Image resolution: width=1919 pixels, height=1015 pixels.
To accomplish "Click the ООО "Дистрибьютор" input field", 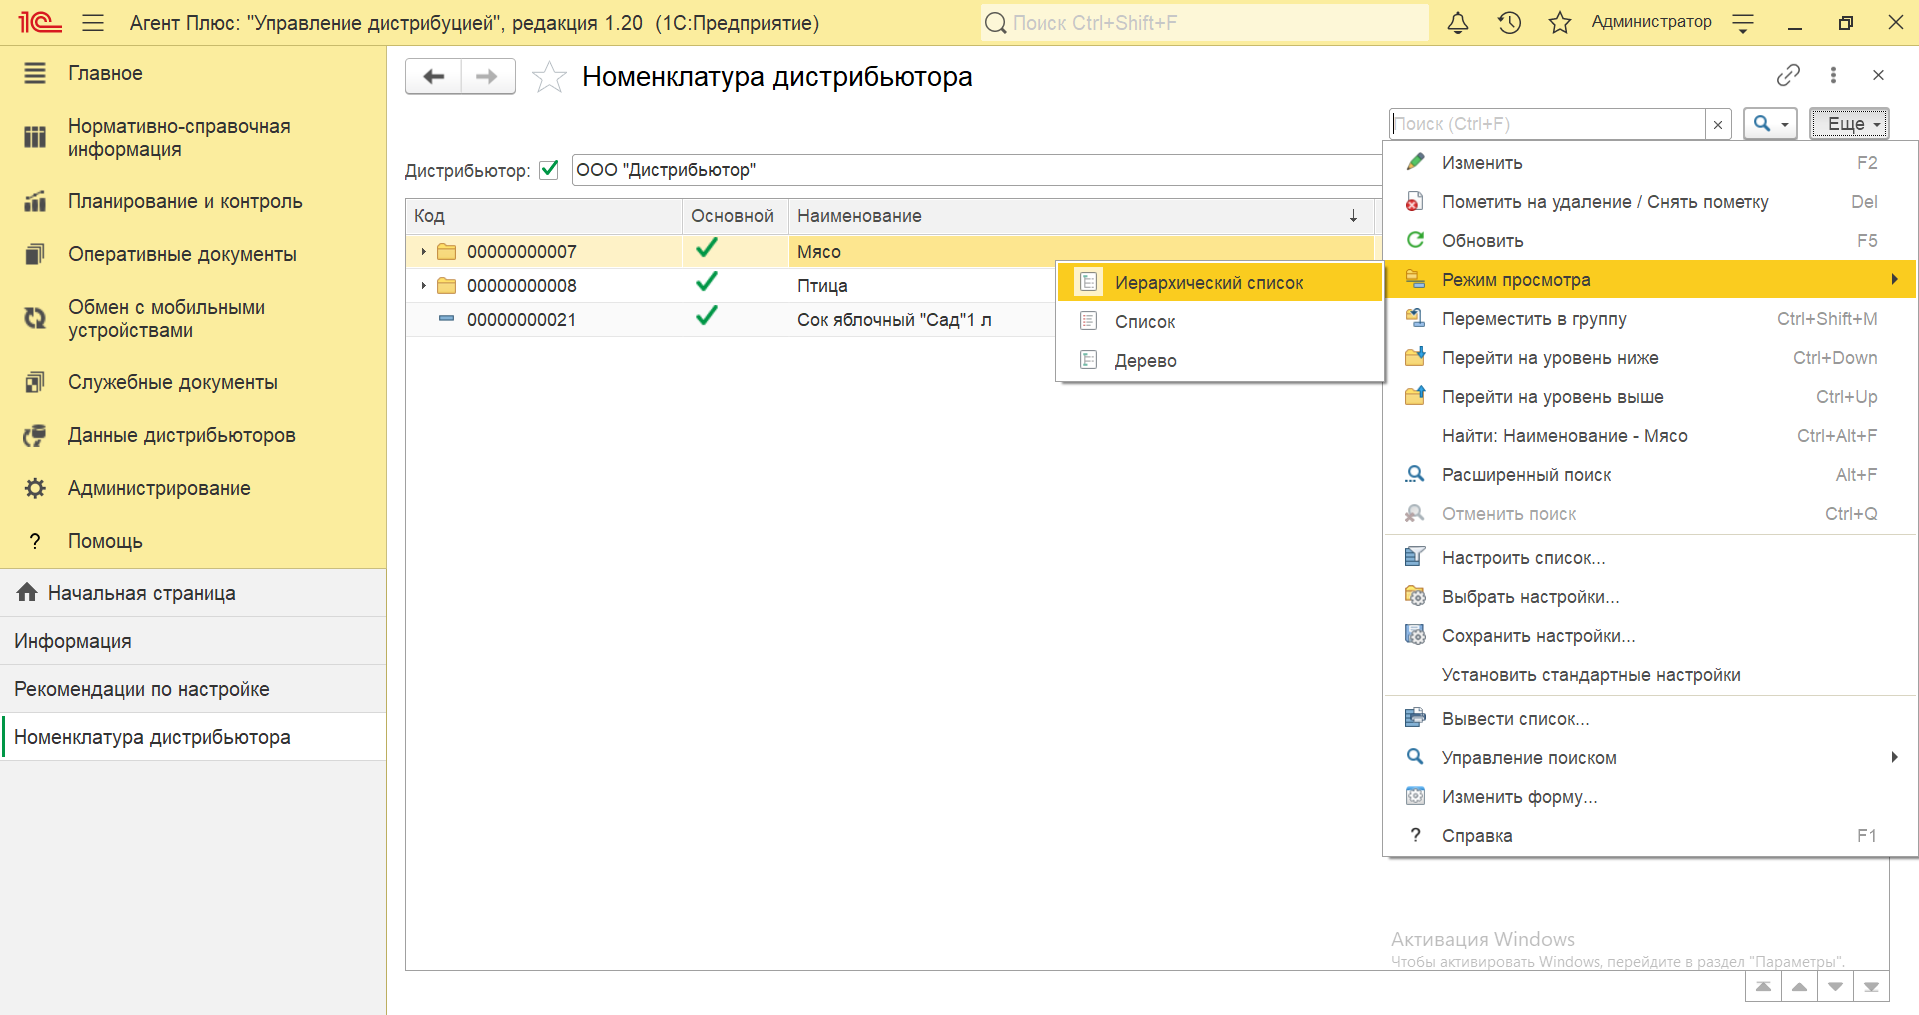I will click(x=976, y=170).
